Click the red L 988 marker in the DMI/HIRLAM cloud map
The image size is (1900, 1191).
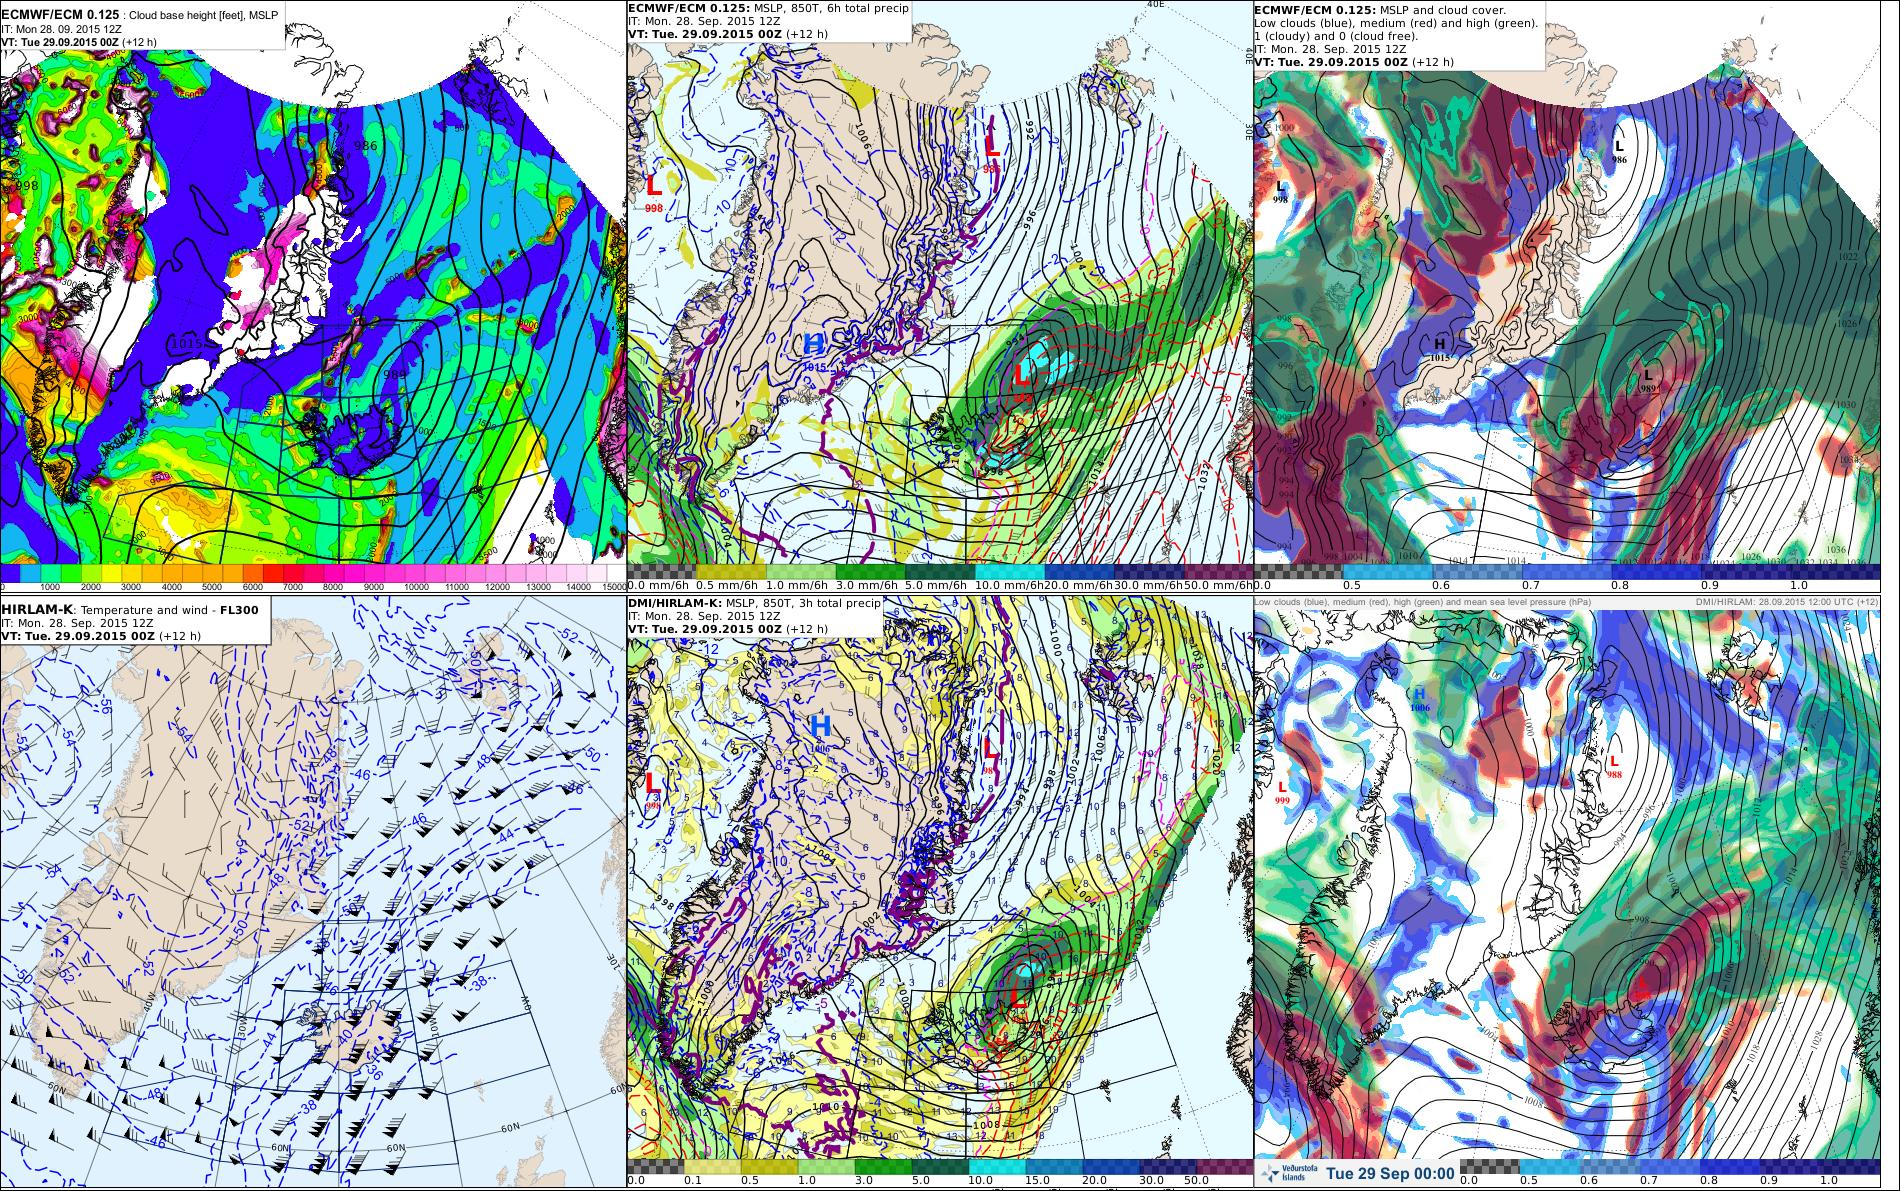[x=1614, y=767]
